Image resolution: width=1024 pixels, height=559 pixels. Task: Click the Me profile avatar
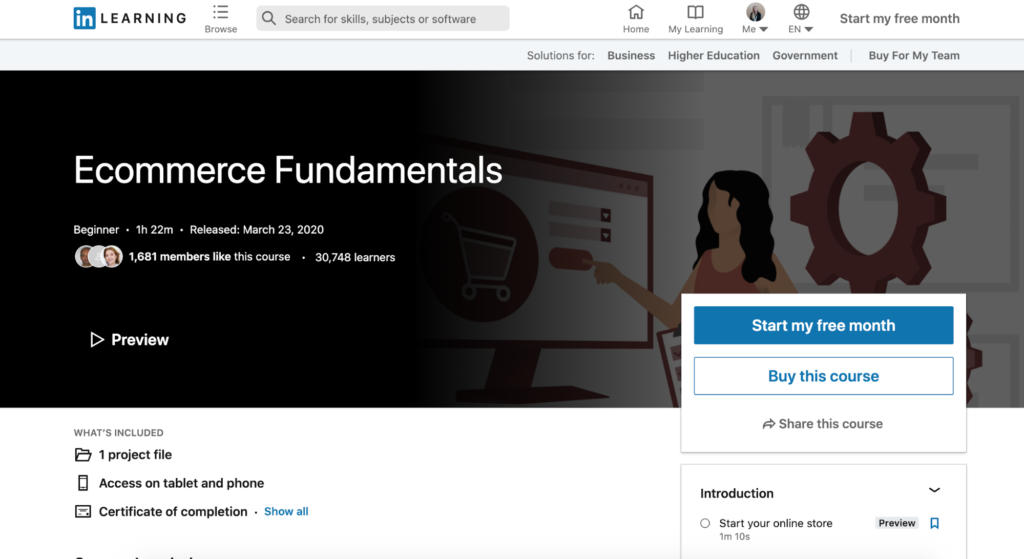pos(755,12)
